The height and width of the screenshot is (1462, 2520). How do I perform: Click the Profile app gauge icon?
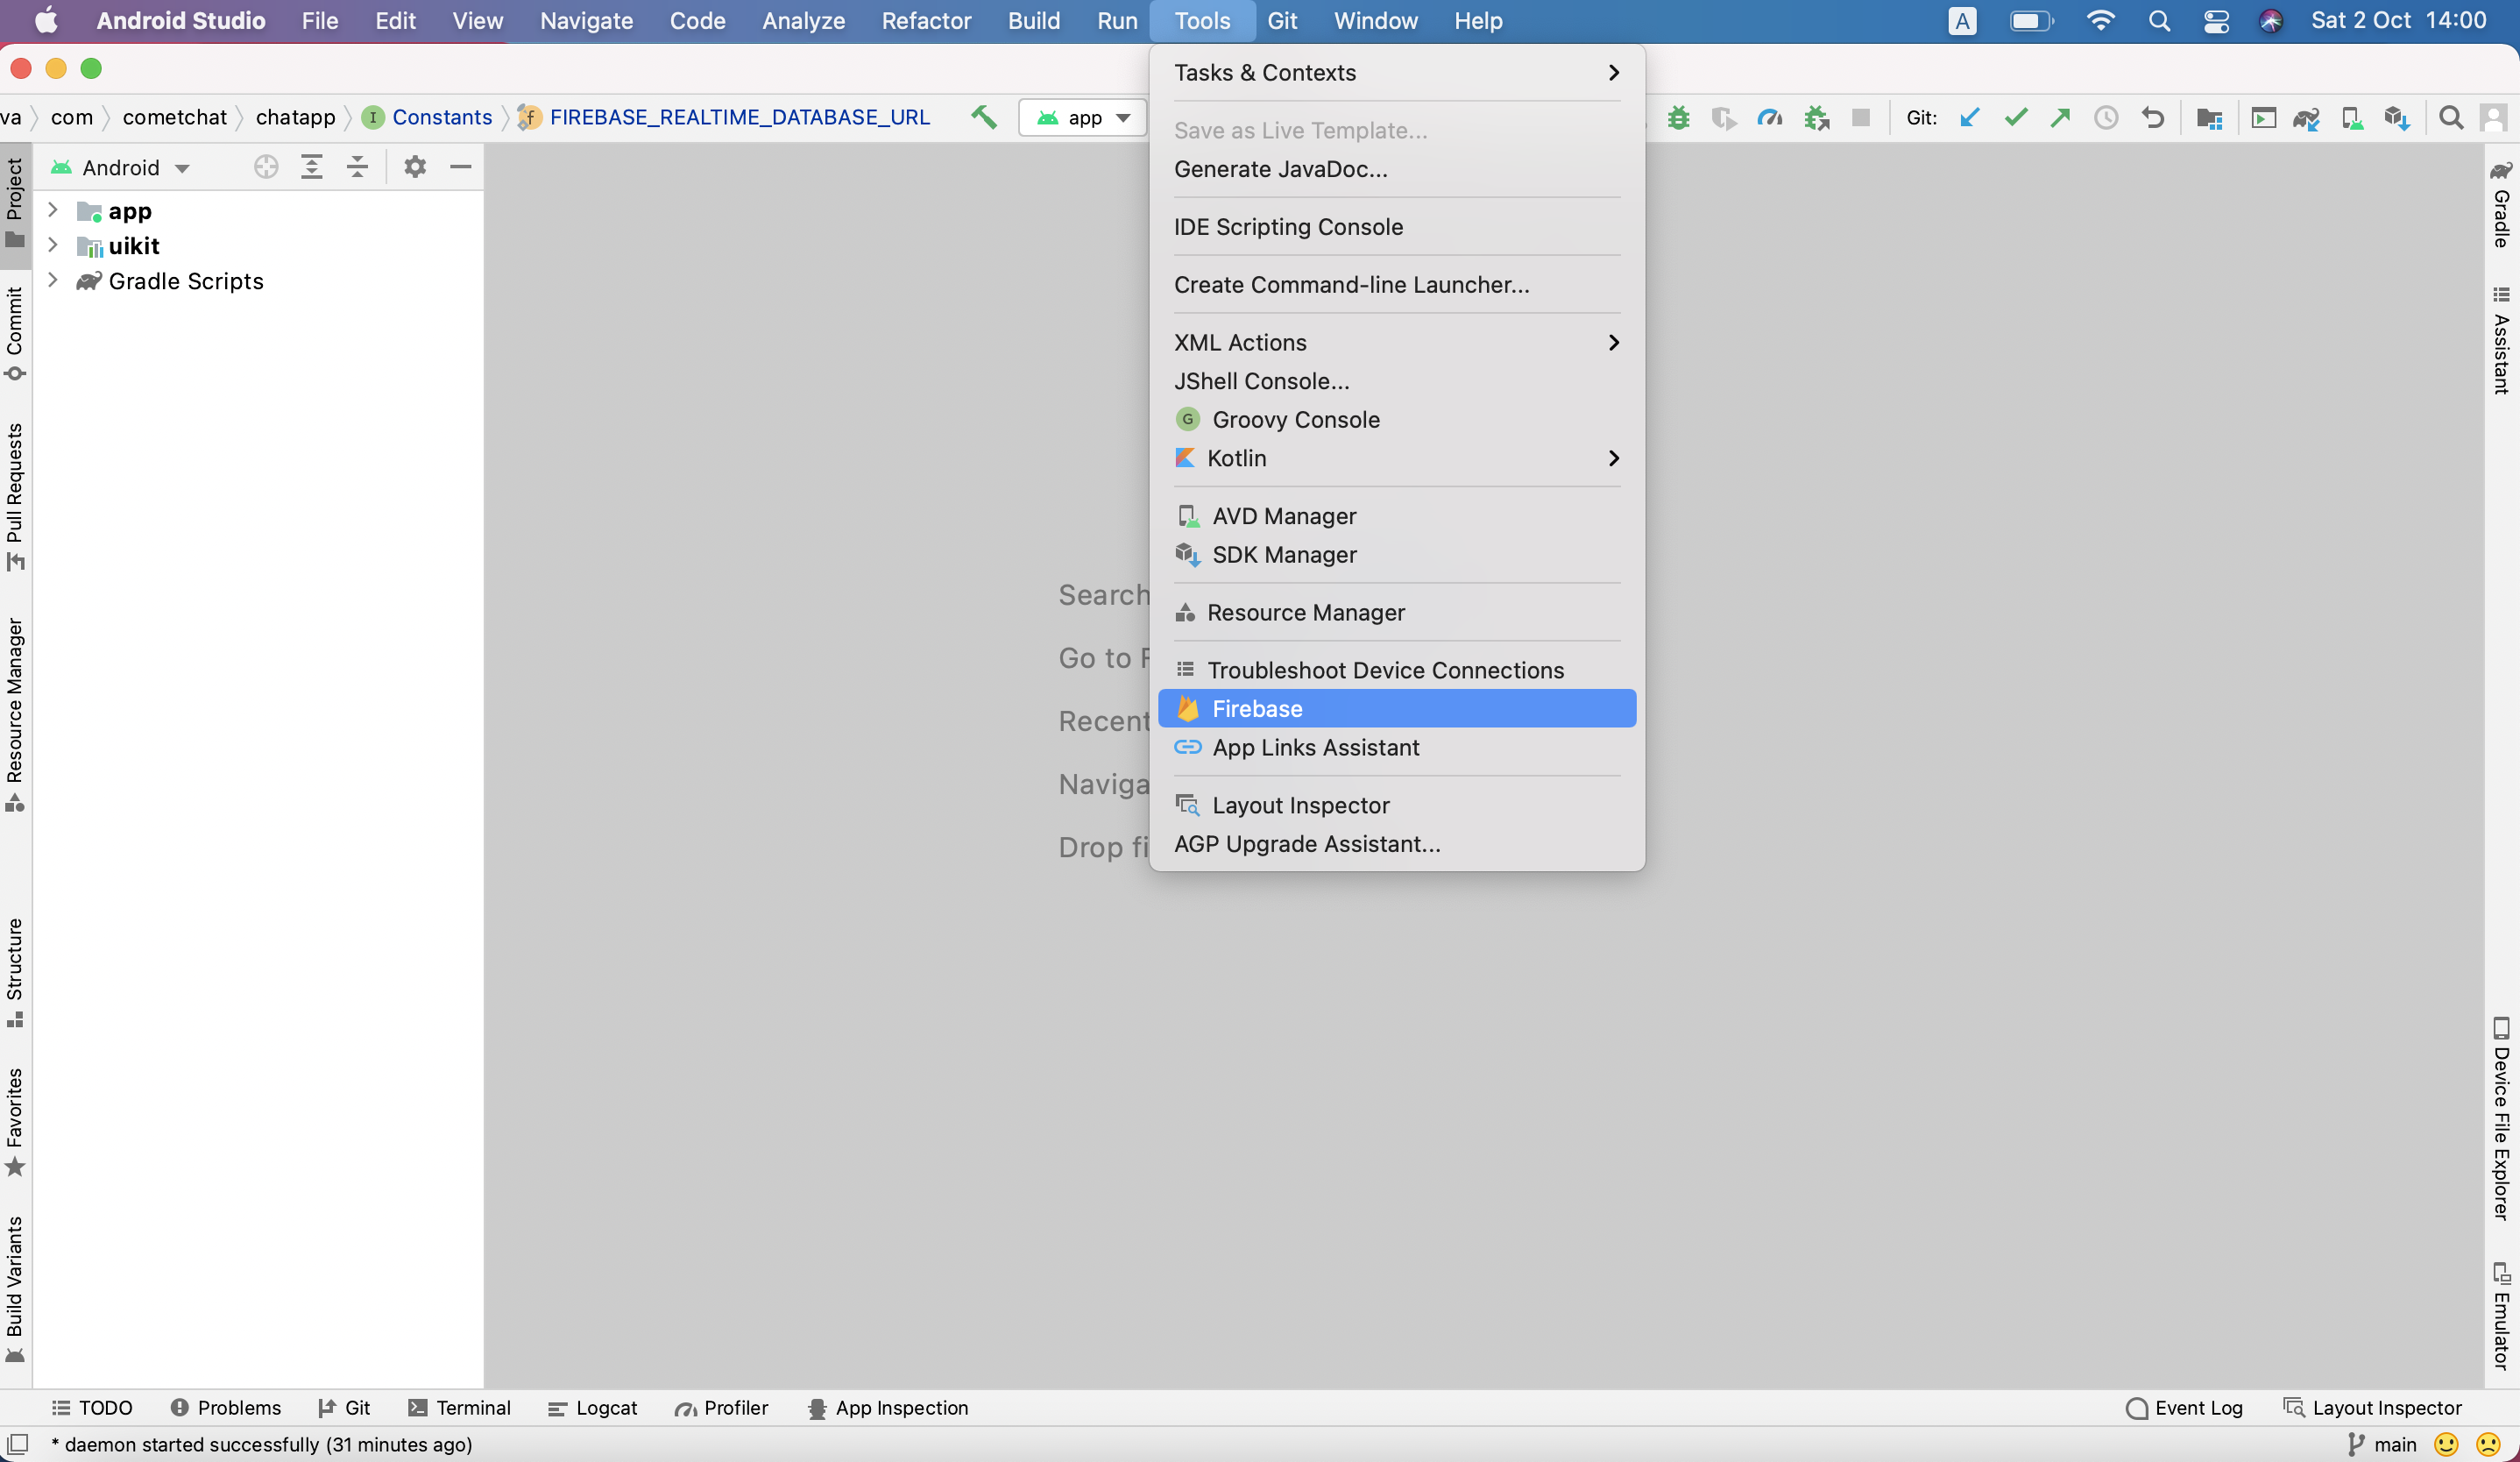coord(1770,118)
